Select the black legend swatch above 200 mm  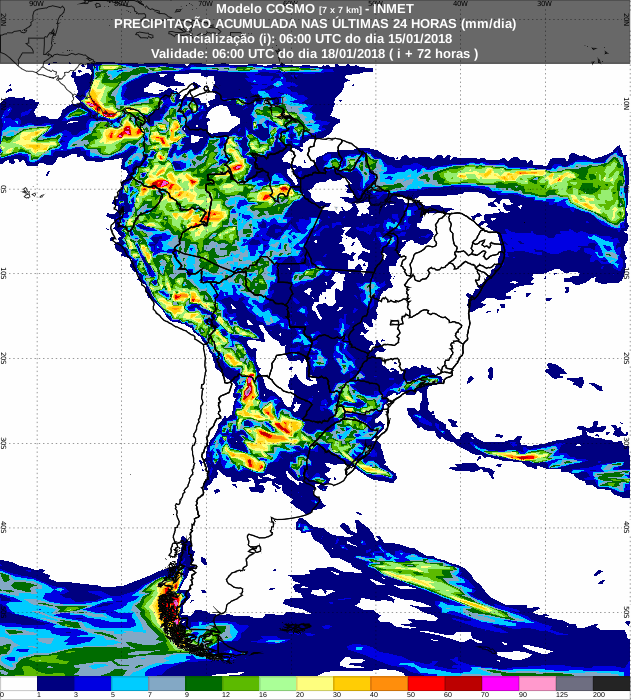tap(612, 683)
